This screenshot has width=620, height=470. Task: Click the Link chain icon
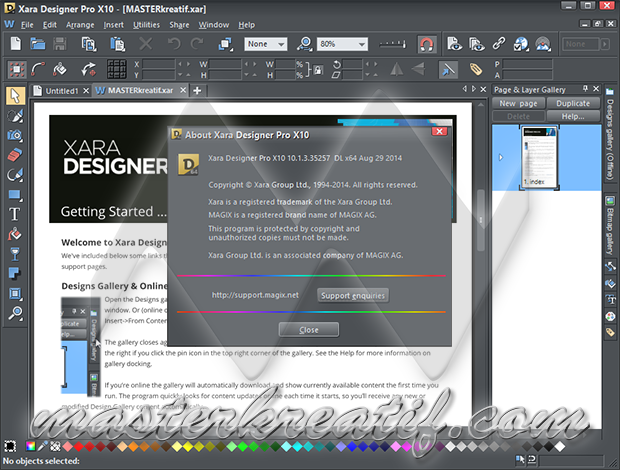499,43
